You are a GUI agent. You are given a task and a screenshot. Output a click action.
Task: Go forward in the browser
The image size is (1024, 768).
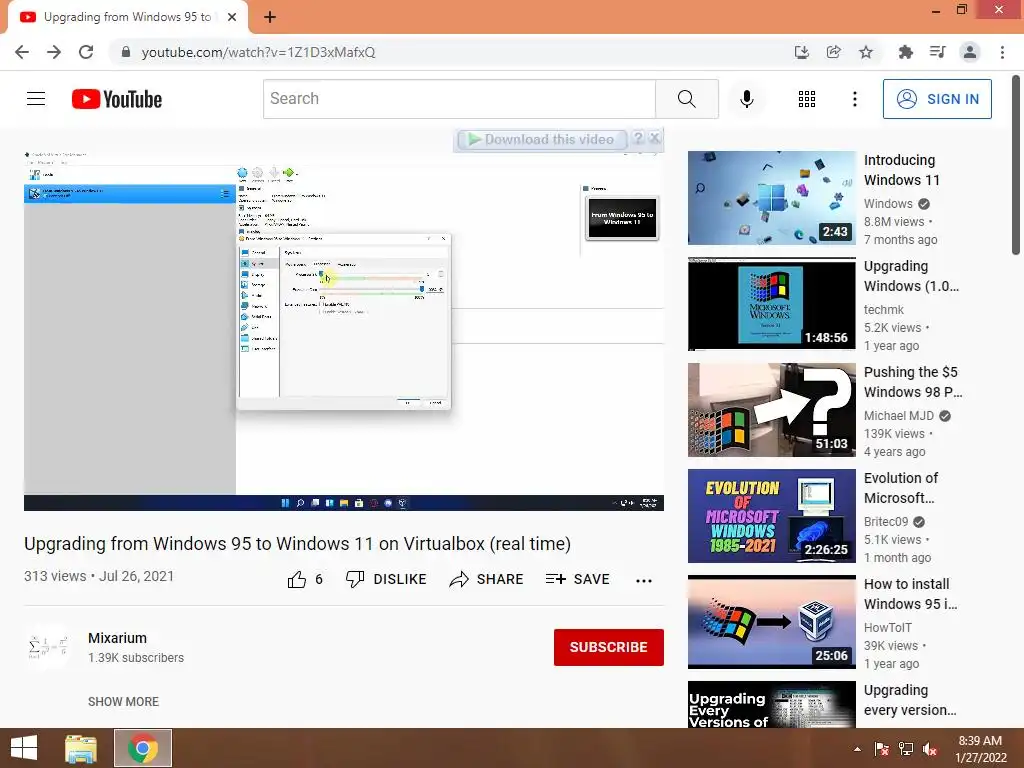(54, 52)
